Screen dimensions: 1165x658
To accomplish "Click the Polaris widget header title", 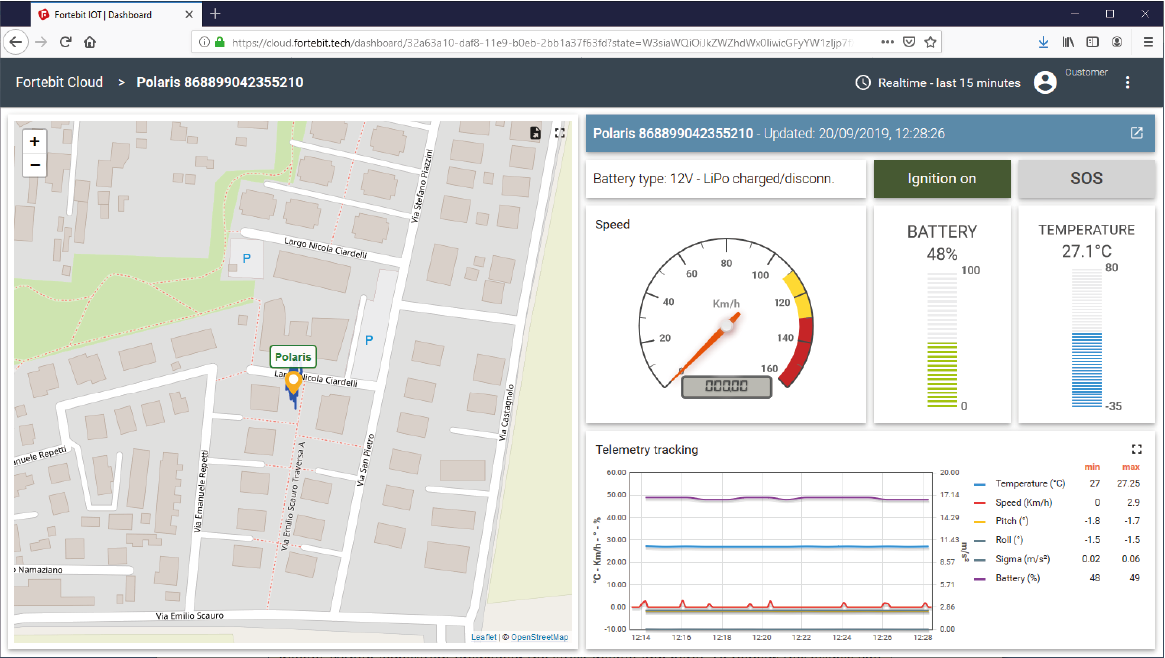I will (673, 133).
